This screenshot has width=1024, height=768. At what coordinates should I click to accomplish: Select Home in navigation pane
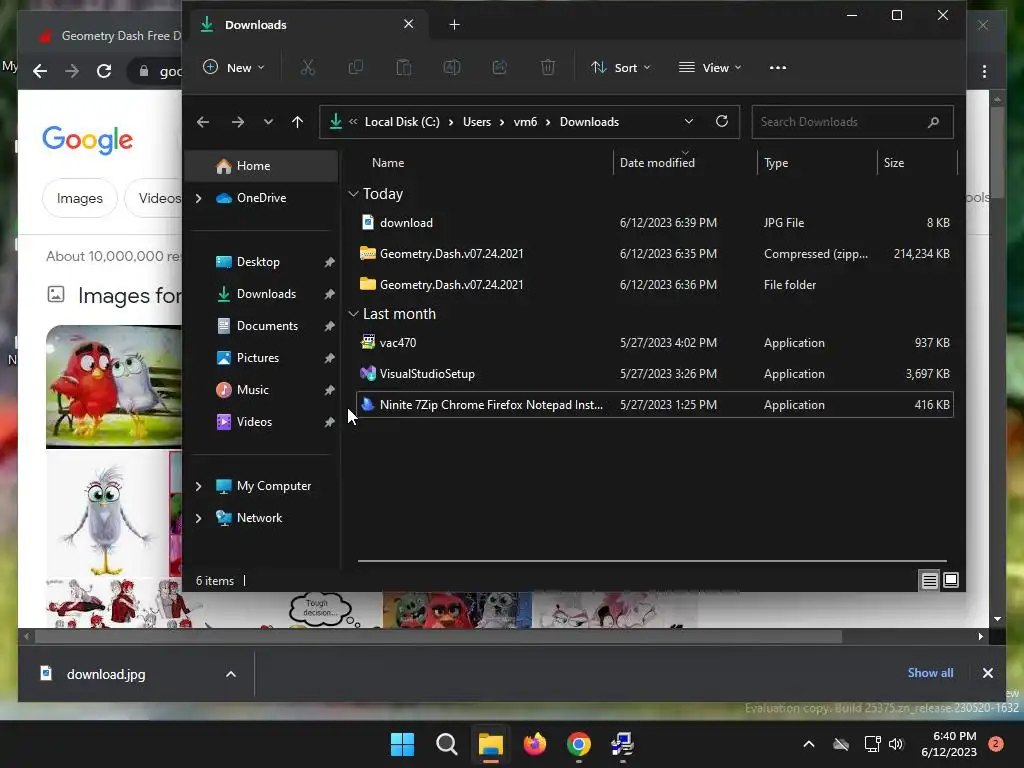[262, 166]
